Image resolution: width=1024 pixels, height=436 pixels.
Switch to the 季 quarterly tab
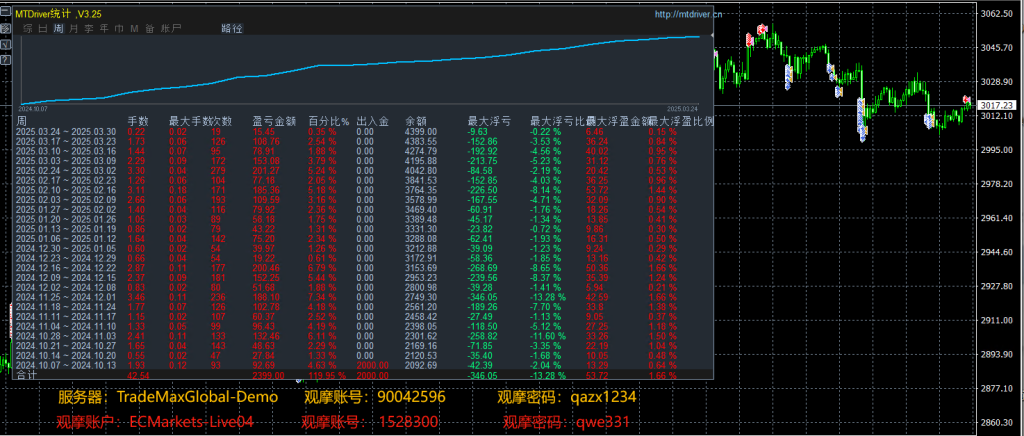[89, 29]
